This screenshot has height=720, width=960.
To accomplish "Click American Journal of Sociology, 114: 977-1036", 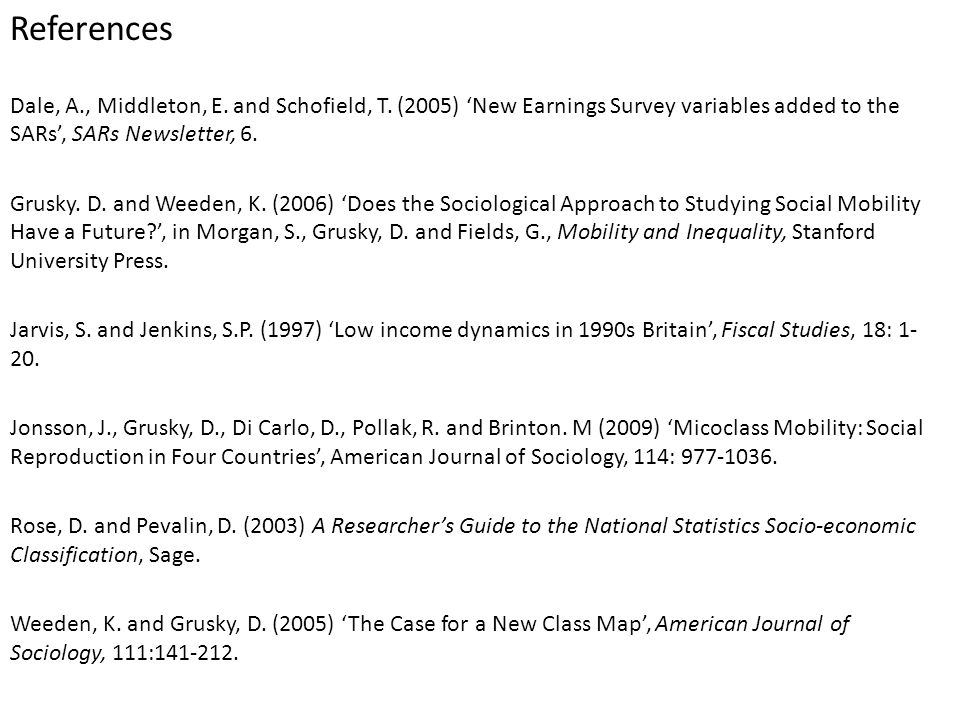I will (553, 457).
